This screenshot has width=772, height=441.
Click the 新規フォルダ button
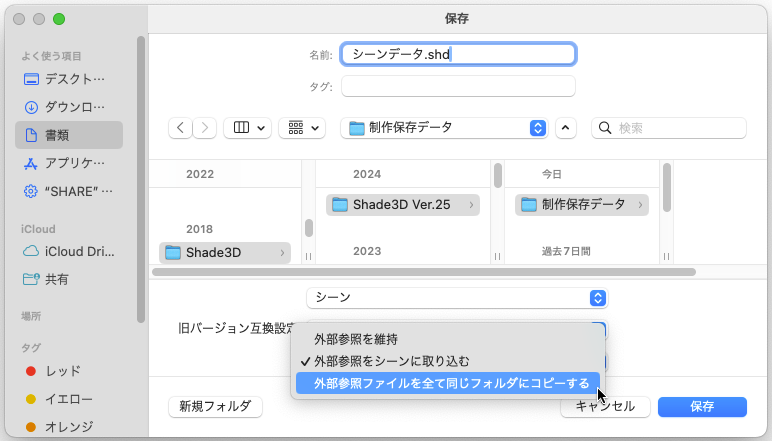[x=215, y=407]
